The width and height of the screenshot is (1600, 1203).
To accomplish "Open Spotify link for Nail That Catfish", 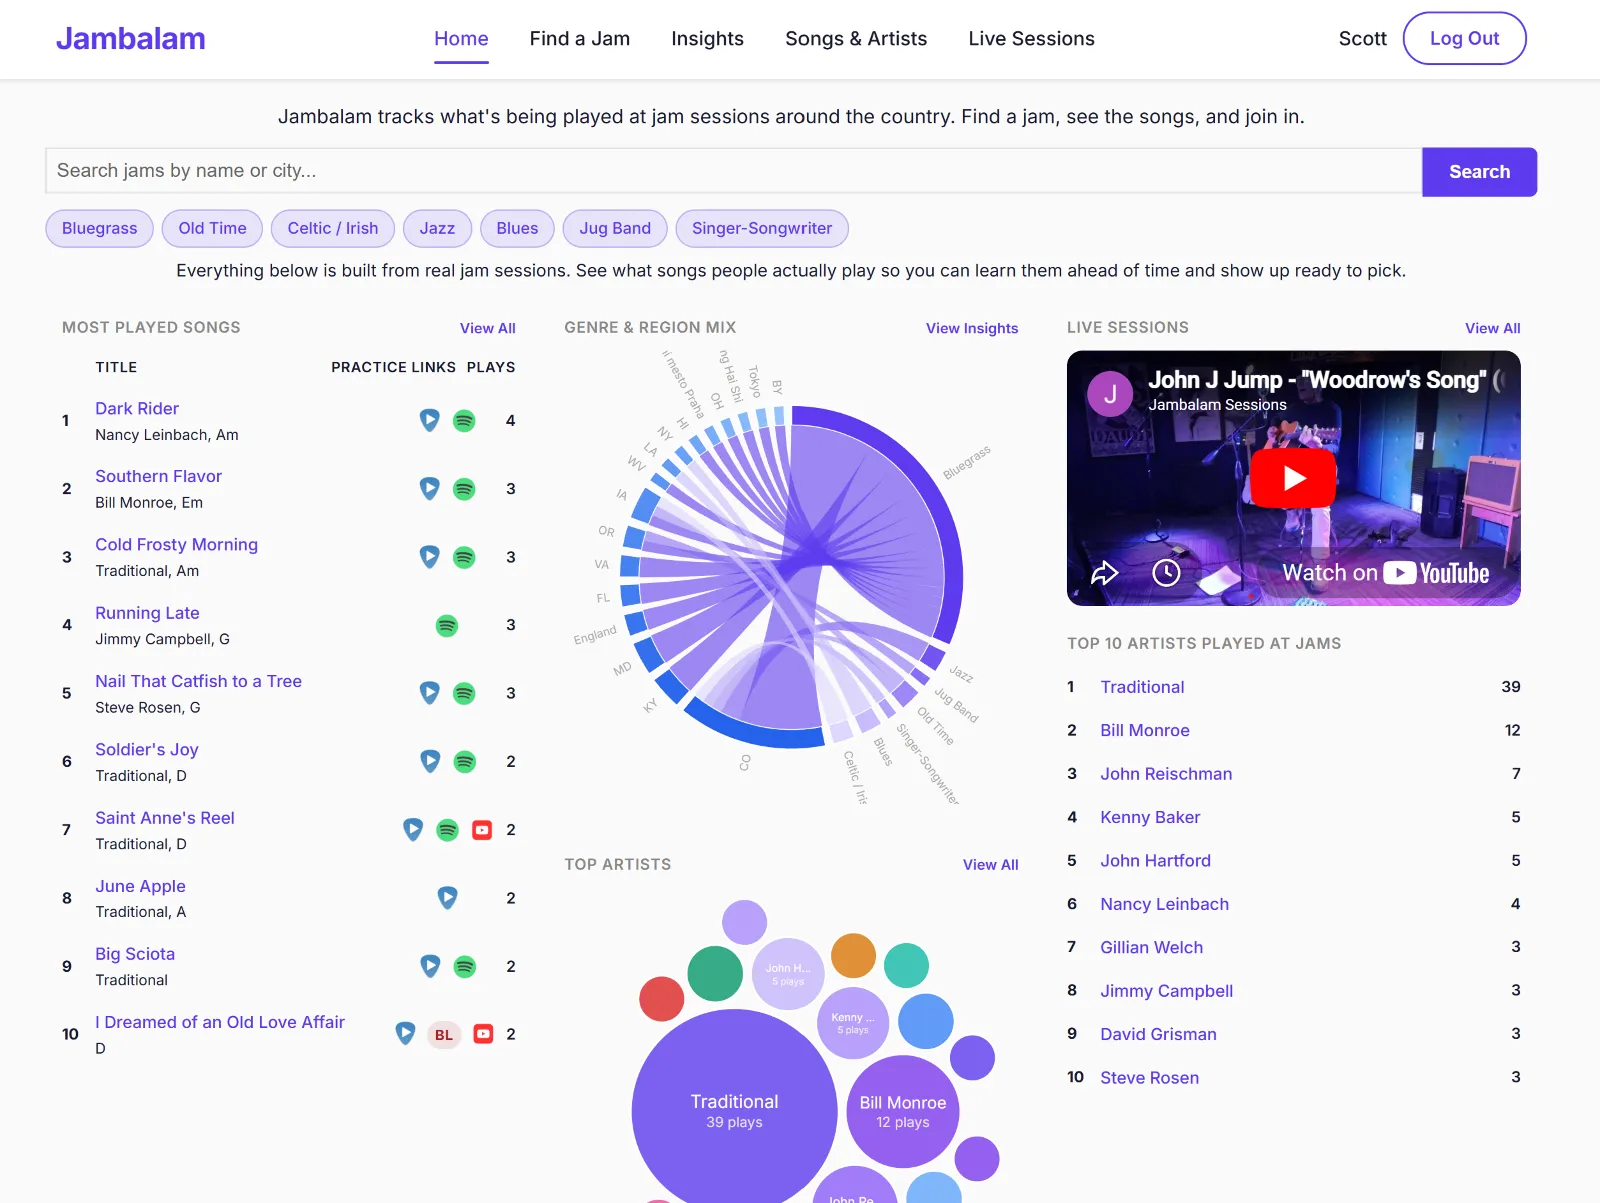I will point(464,693).
